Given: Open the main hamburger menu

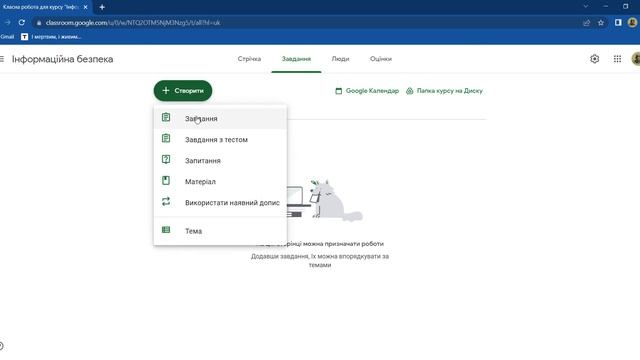Looking at the screenshot, I should [x=2, y=59].
